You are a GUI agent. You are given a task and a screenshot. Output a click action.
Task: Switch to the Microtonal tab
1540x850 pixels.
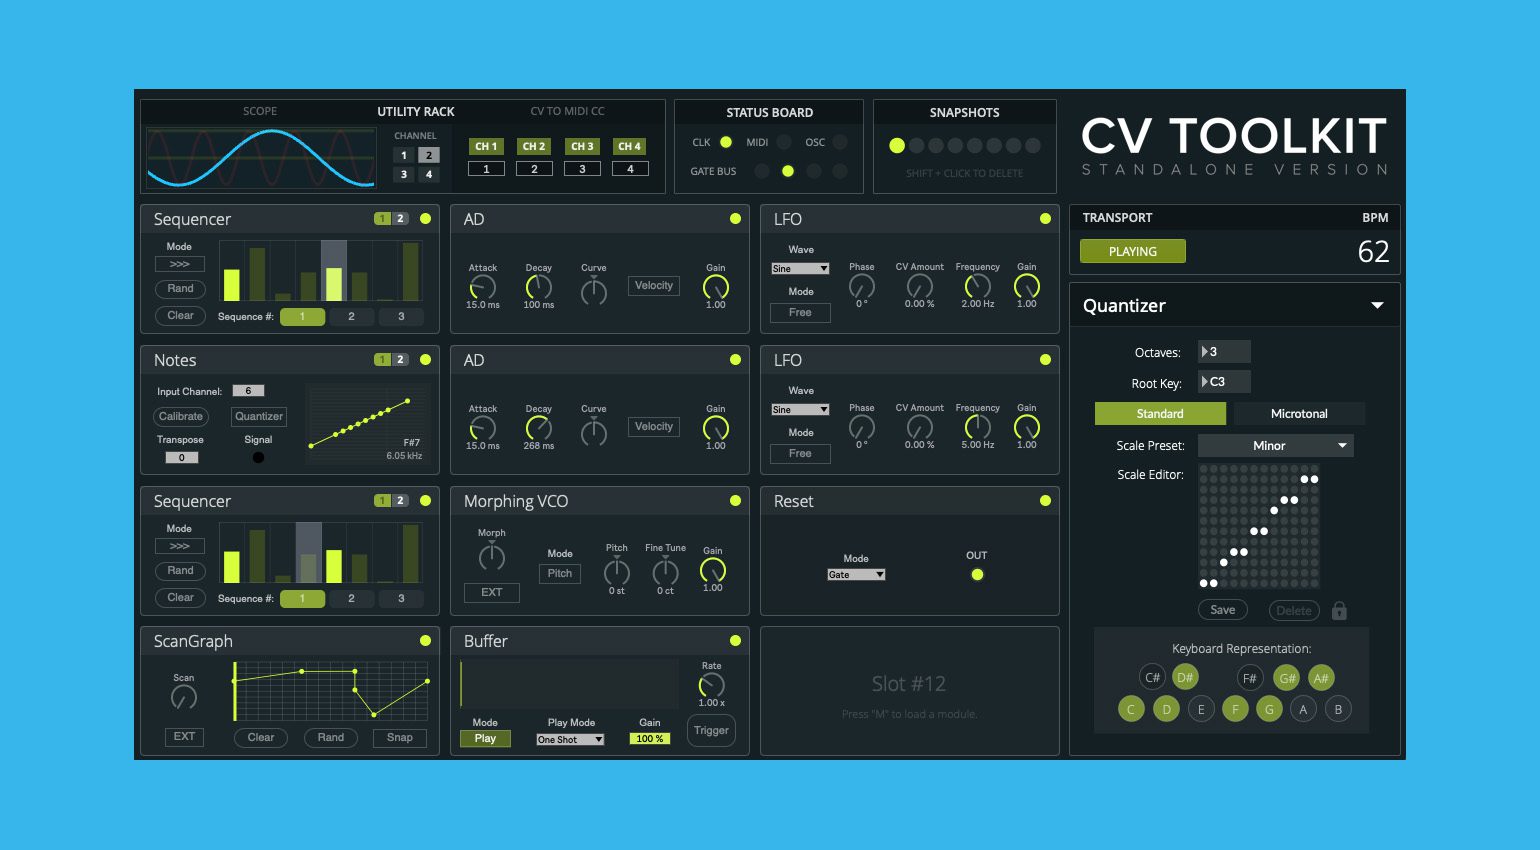[x=1298, y=413]
